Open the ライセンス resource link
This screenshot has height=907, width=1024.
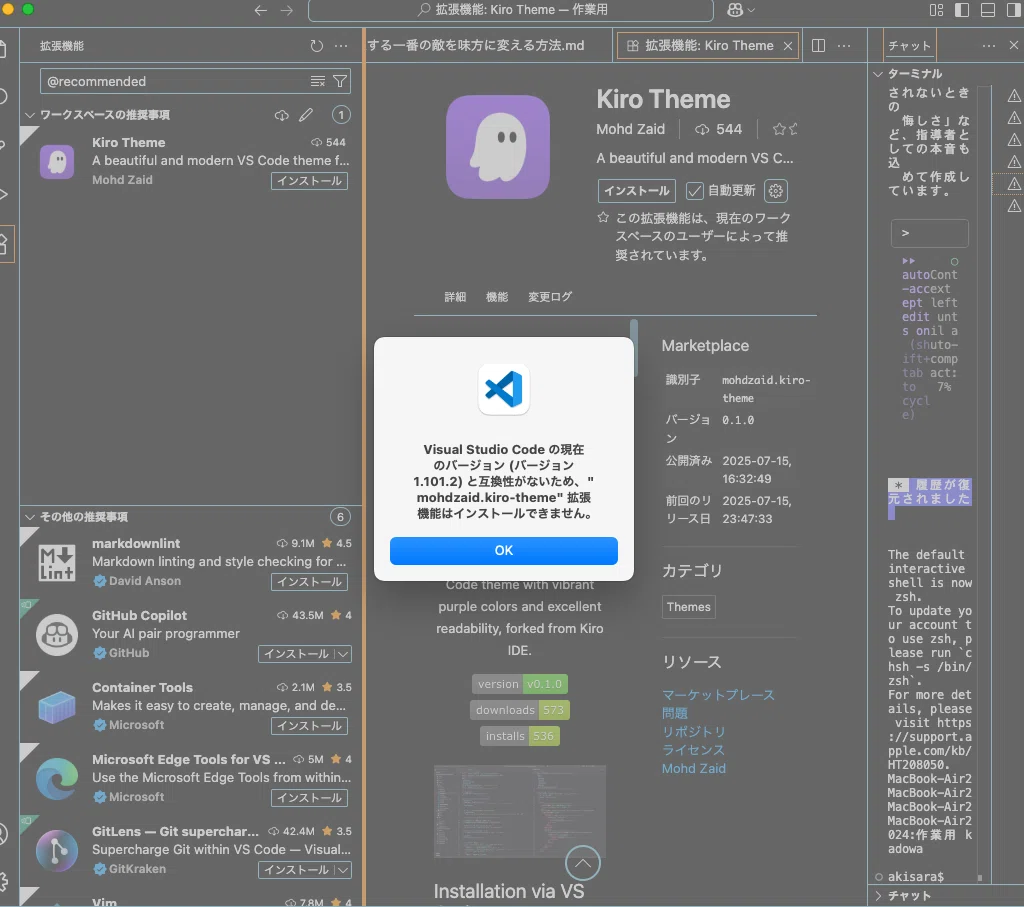click(694, 750)
